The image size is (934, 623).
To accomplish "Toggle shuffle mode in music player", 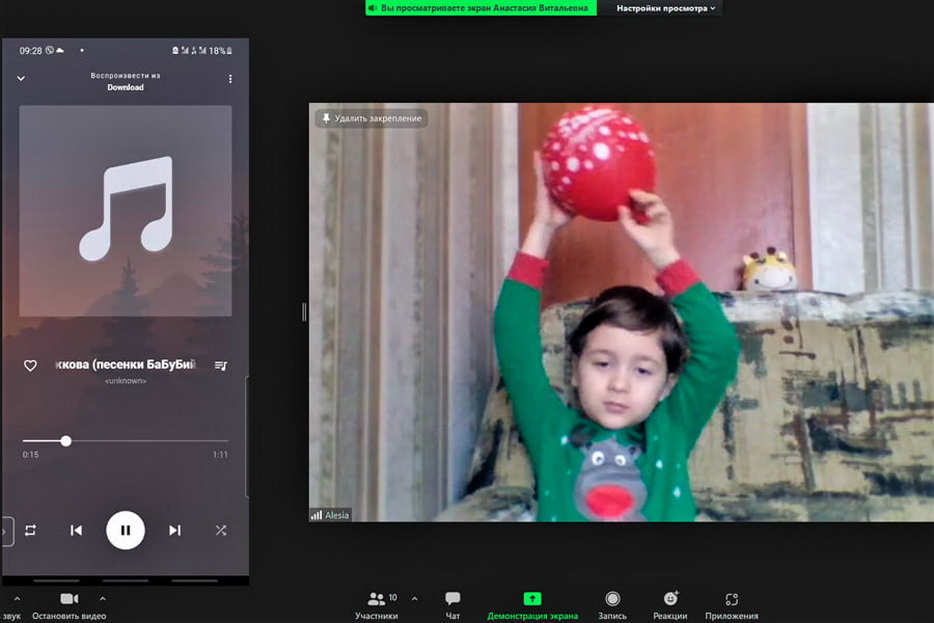I will 221,530.
